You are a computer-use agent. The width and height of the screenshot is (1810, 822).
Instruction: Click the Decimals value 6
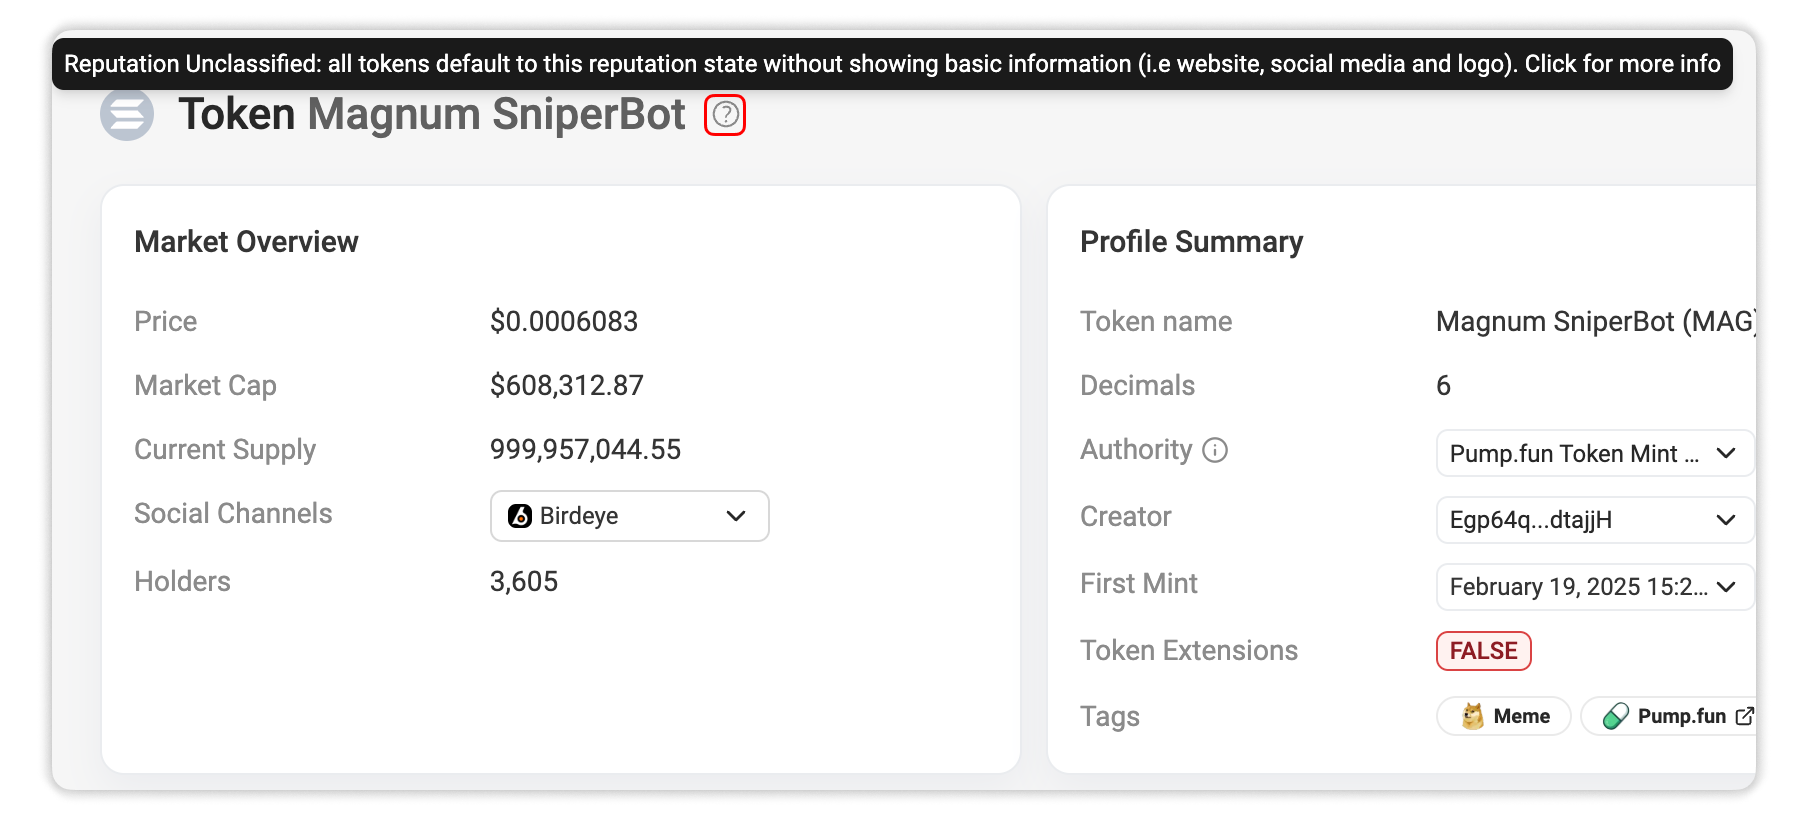[1443, 385]
